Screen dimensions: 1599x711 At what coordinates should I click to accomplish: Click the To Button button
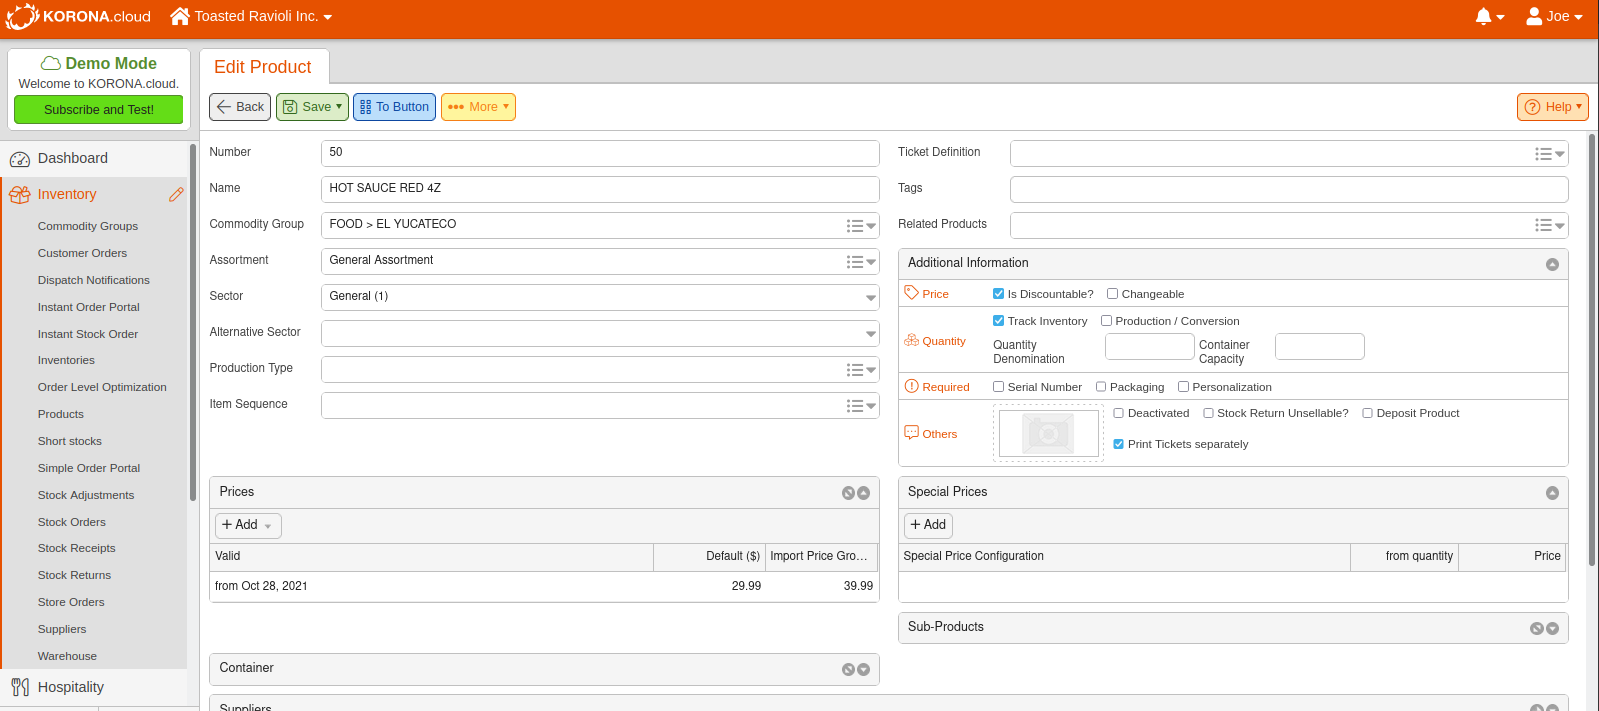tap(394, 107)
